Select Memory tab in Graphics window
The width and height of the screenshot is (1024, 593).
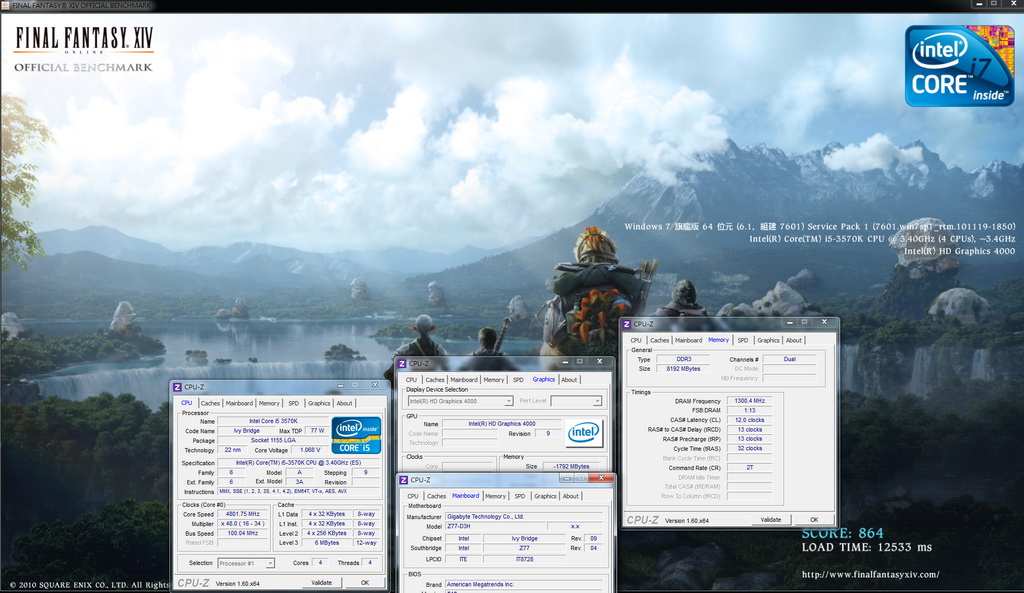[x=494, y=380]
